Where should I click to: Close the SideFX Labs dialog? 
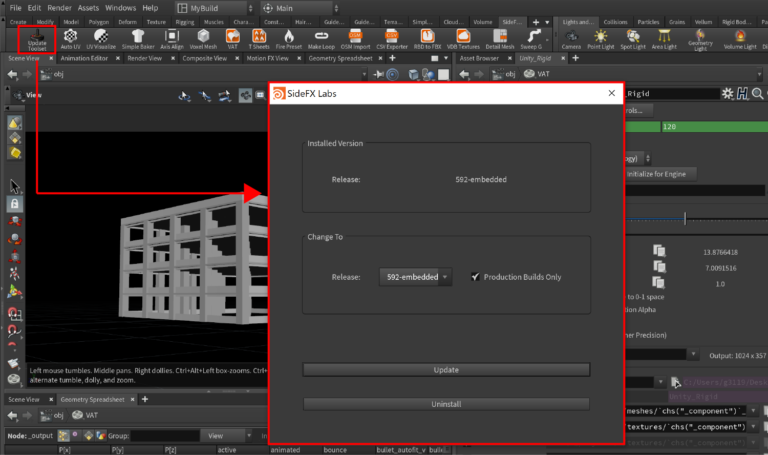[x=612, y=93]
